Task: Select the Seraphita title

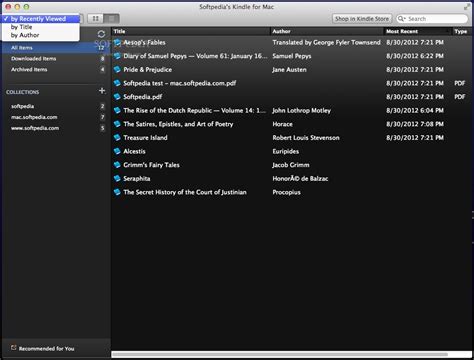Action: (137, 179)
